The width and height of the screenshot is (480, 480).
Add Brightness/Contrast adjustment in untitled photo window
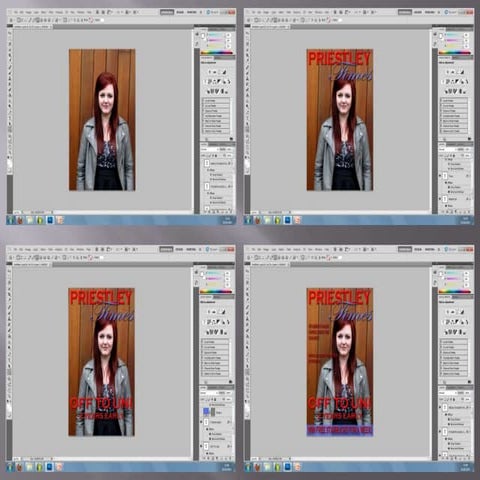coord(209,72)
